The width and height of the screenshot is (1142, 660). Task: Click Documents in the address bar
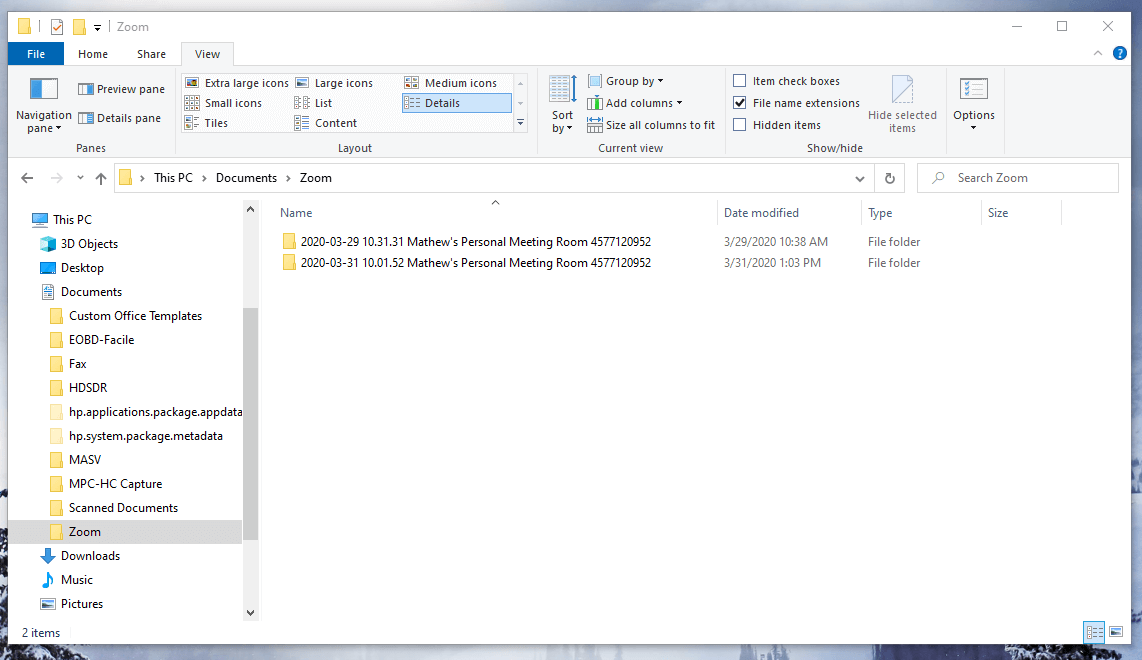pyautogui.click(x=246, y=178)
